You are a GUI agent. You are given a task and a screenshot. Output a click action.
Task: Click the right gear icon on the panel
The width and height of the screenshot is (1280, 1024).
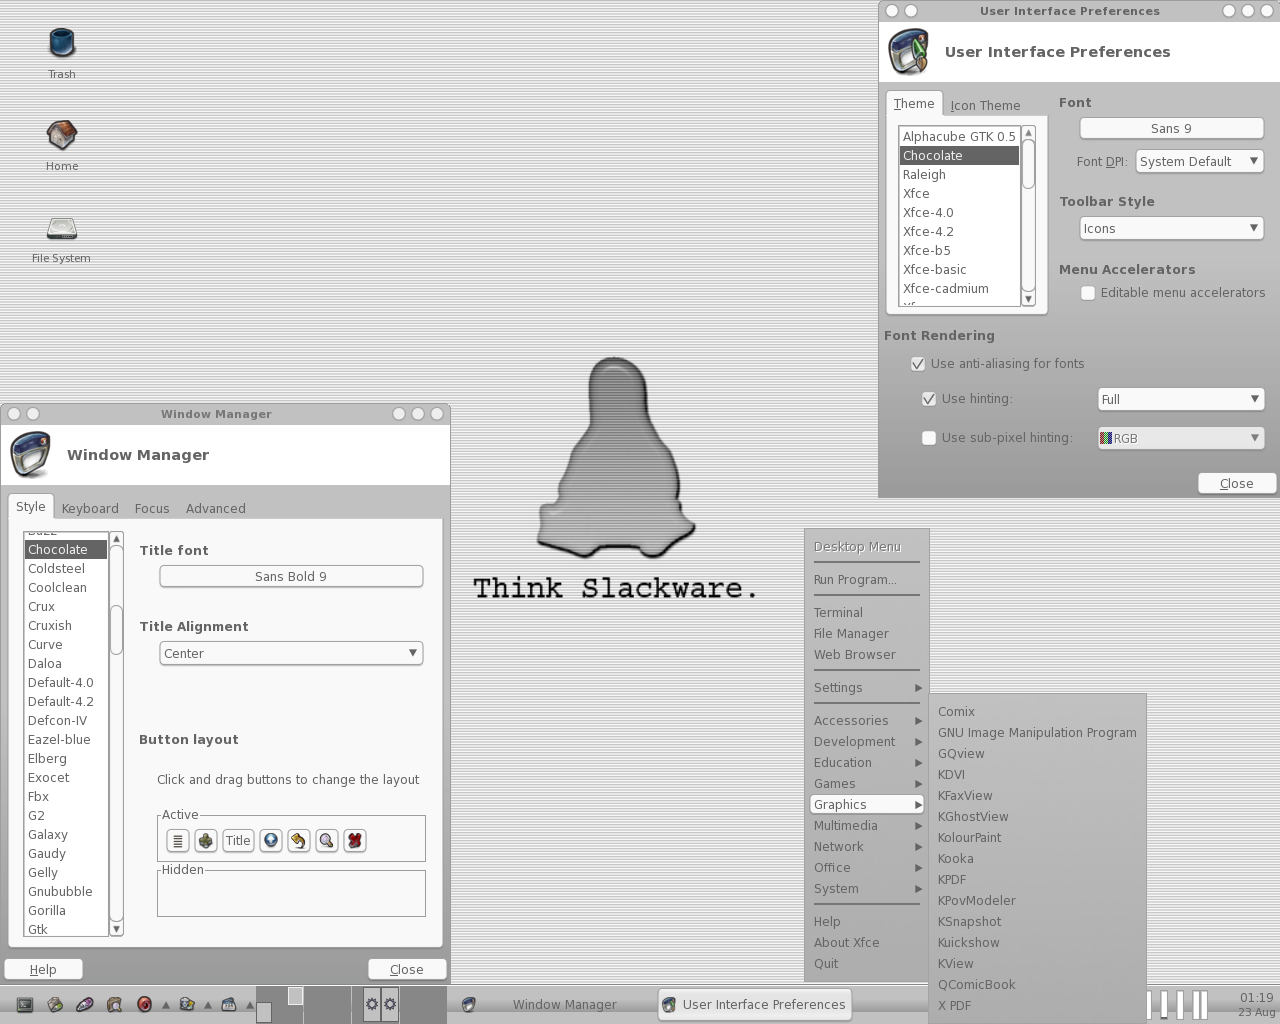pyautogui.click(x=390, y=1004)
